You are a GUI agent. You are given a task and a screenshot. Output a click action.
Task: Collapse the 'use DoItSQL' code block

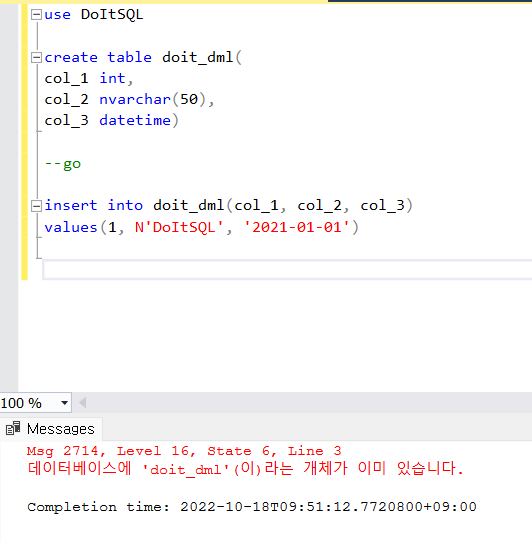point(36,15)
